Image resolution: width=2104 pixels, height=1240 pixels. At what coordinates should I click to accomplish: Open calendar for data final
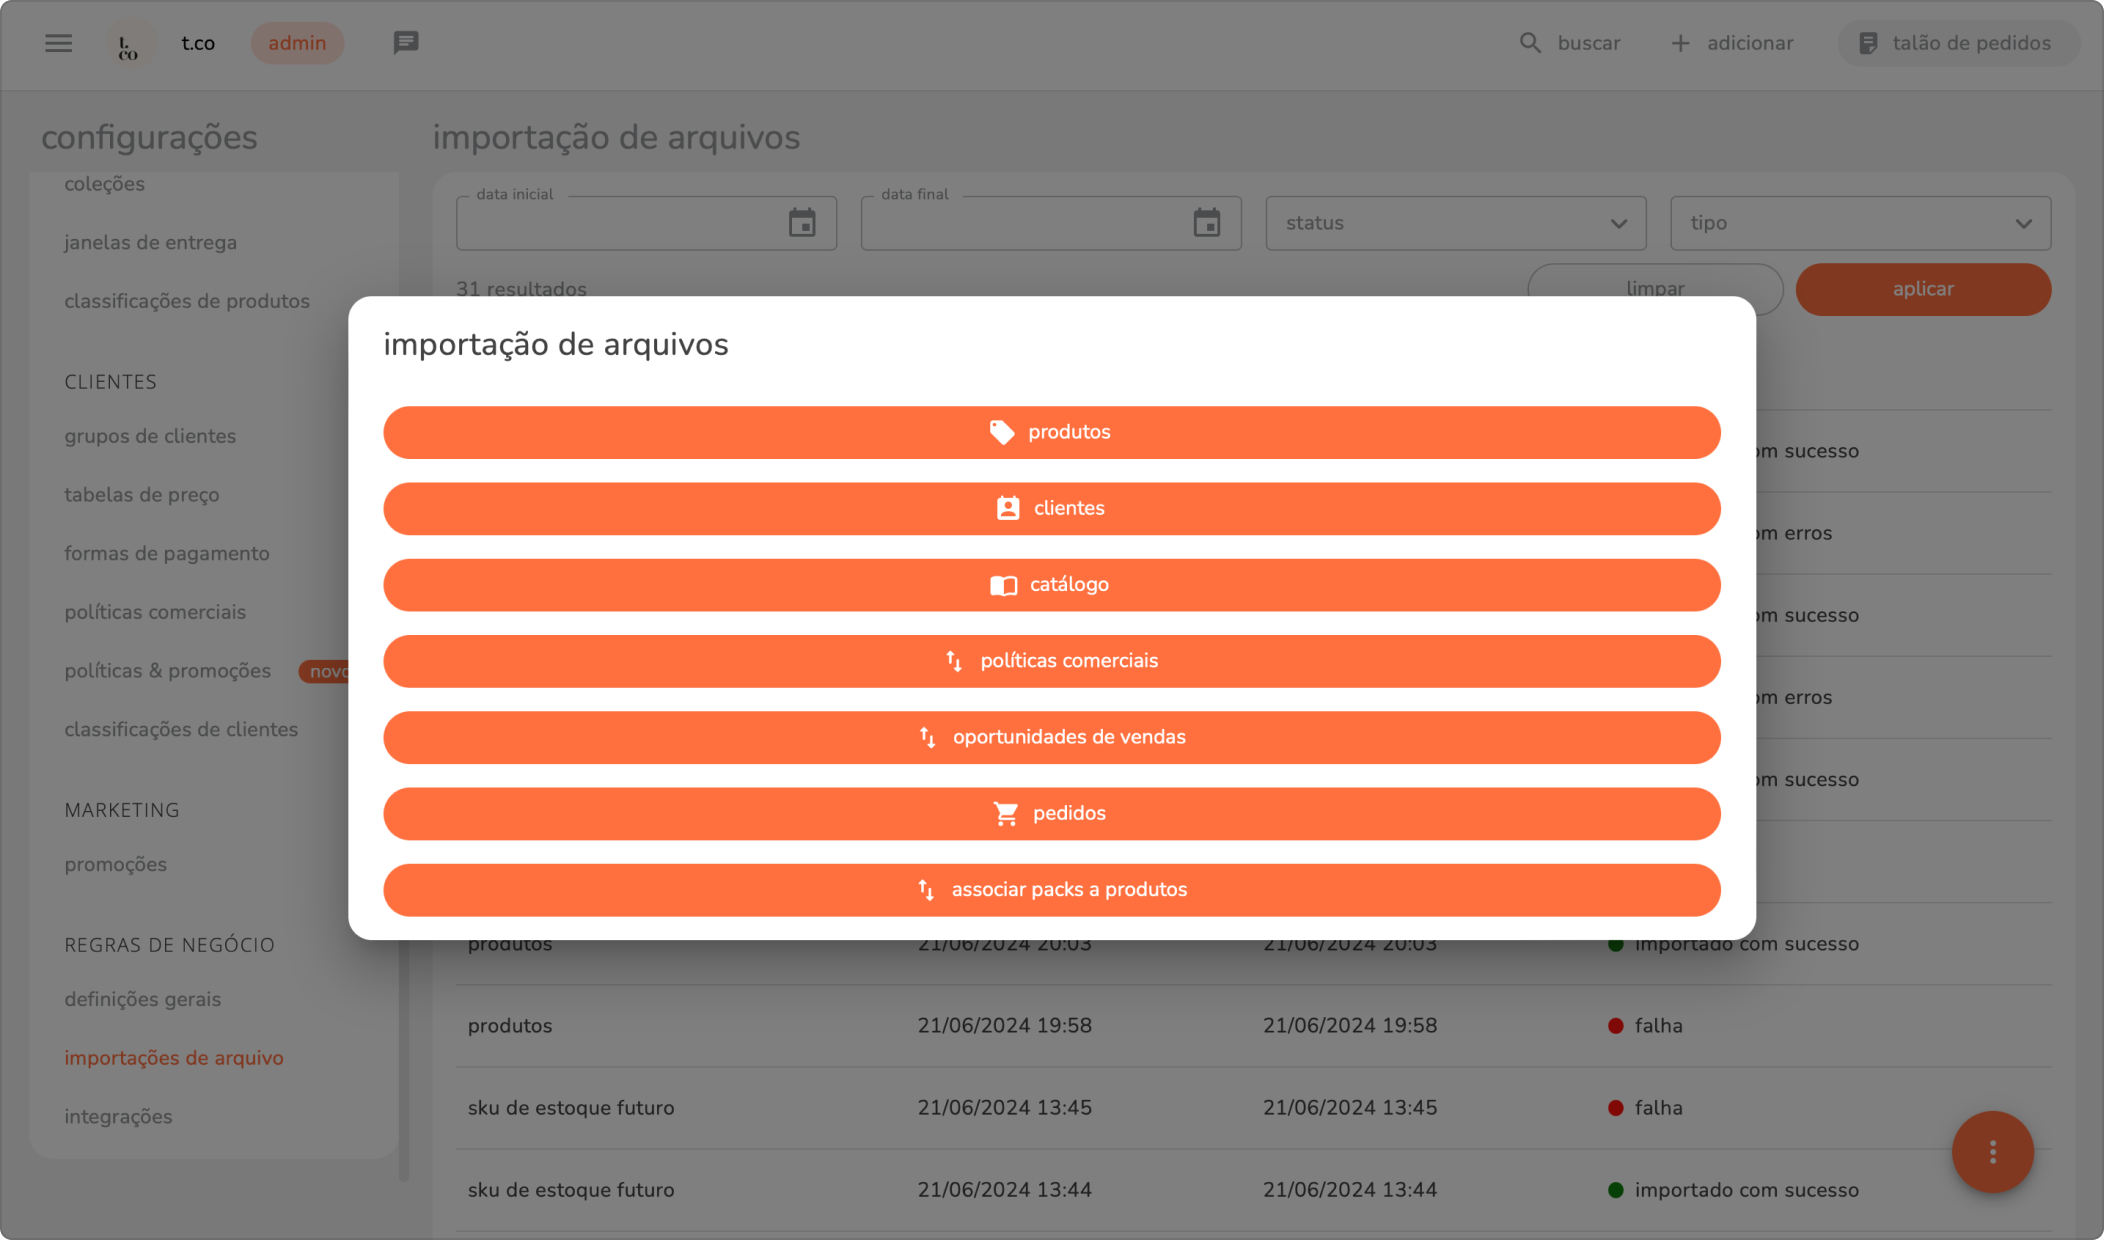(1207, 223)
